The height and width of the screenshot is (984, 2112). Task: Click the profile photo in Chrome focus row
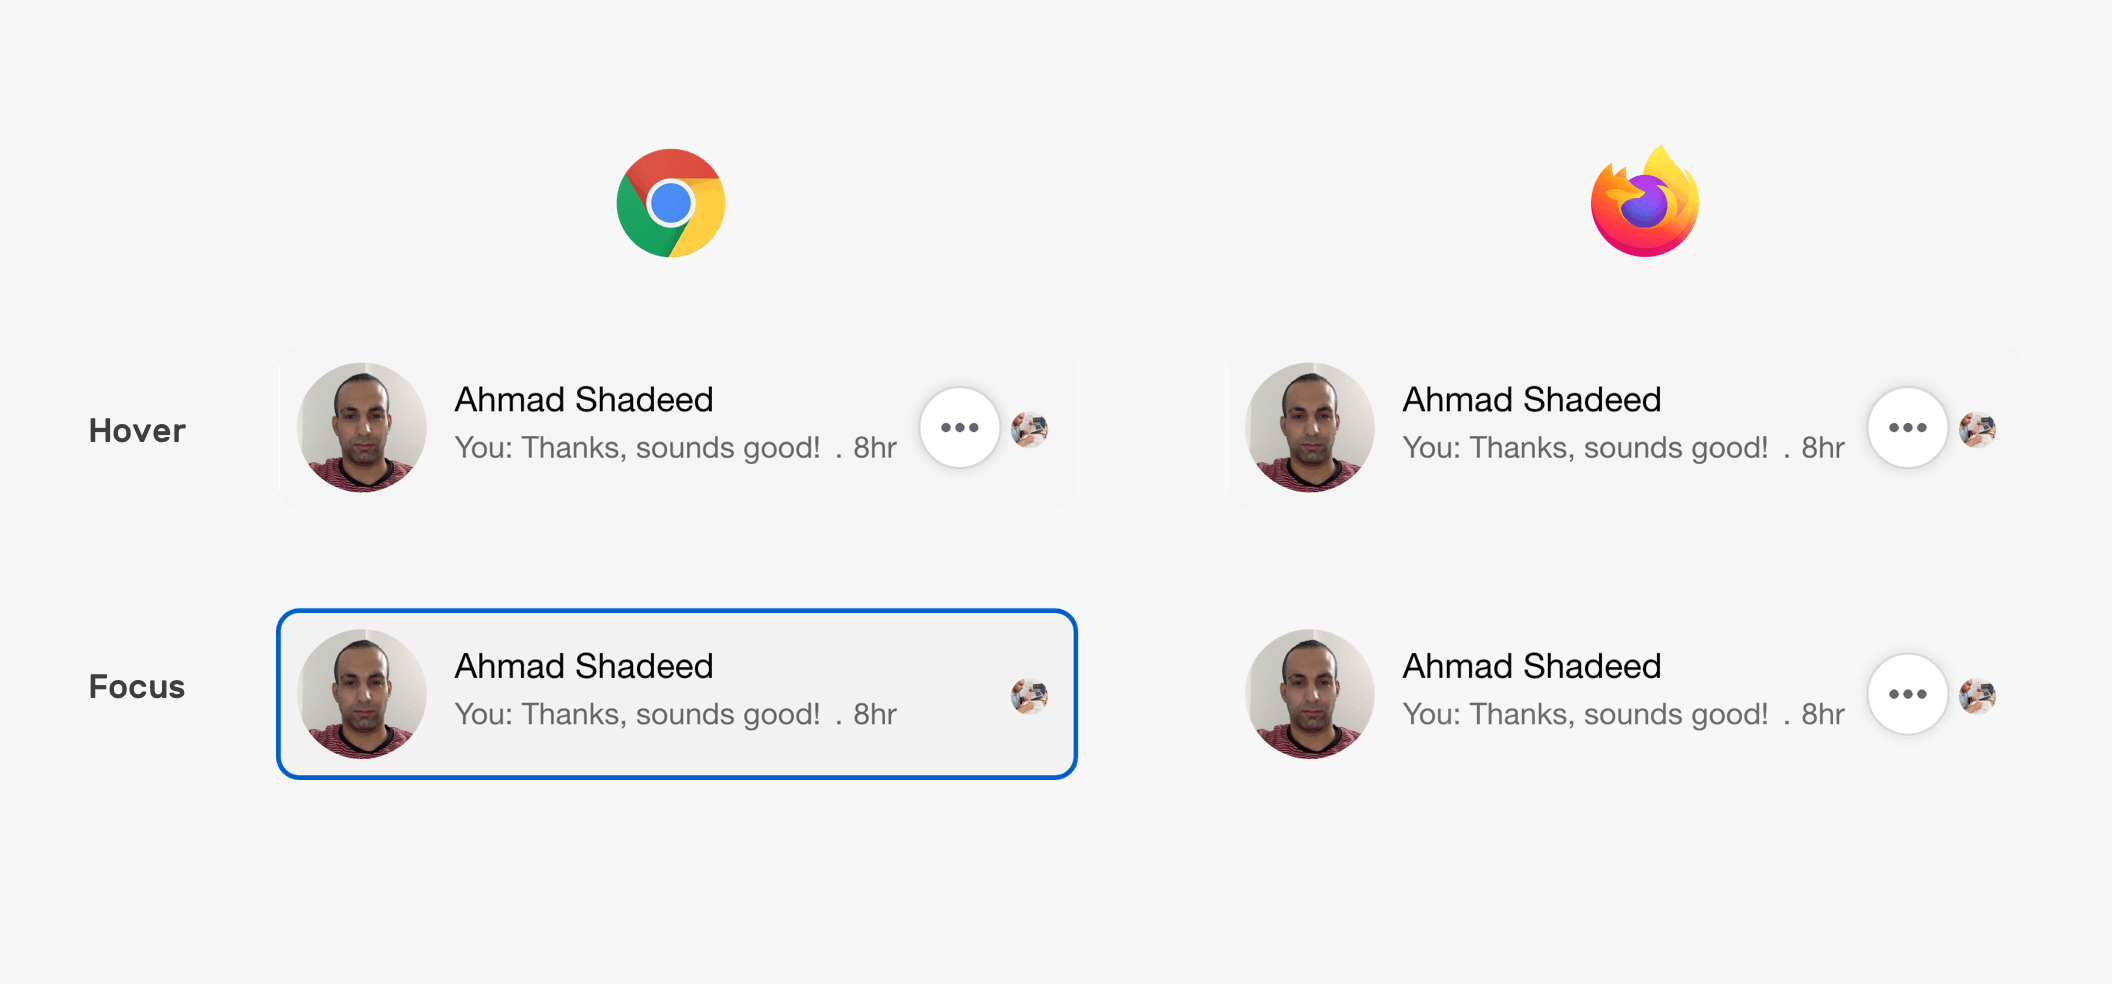[362, 694]
